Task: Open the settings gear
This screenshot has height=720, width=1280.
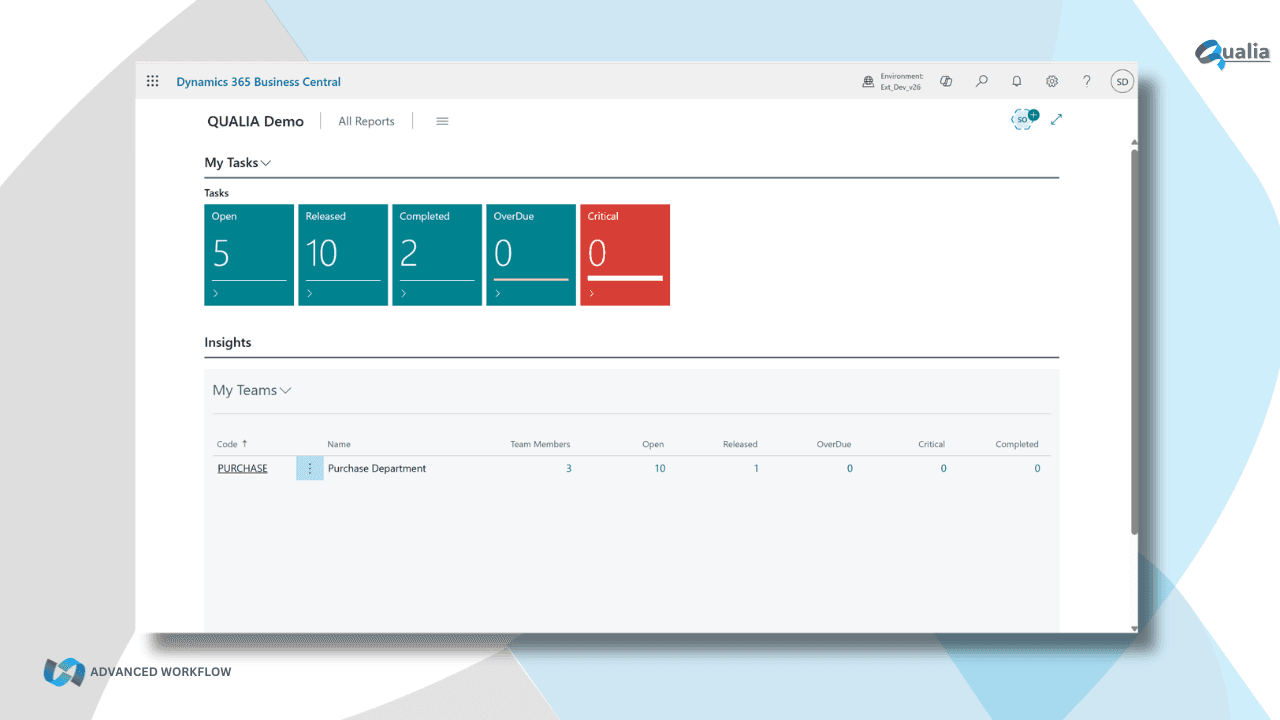Action: point(1052,82)
